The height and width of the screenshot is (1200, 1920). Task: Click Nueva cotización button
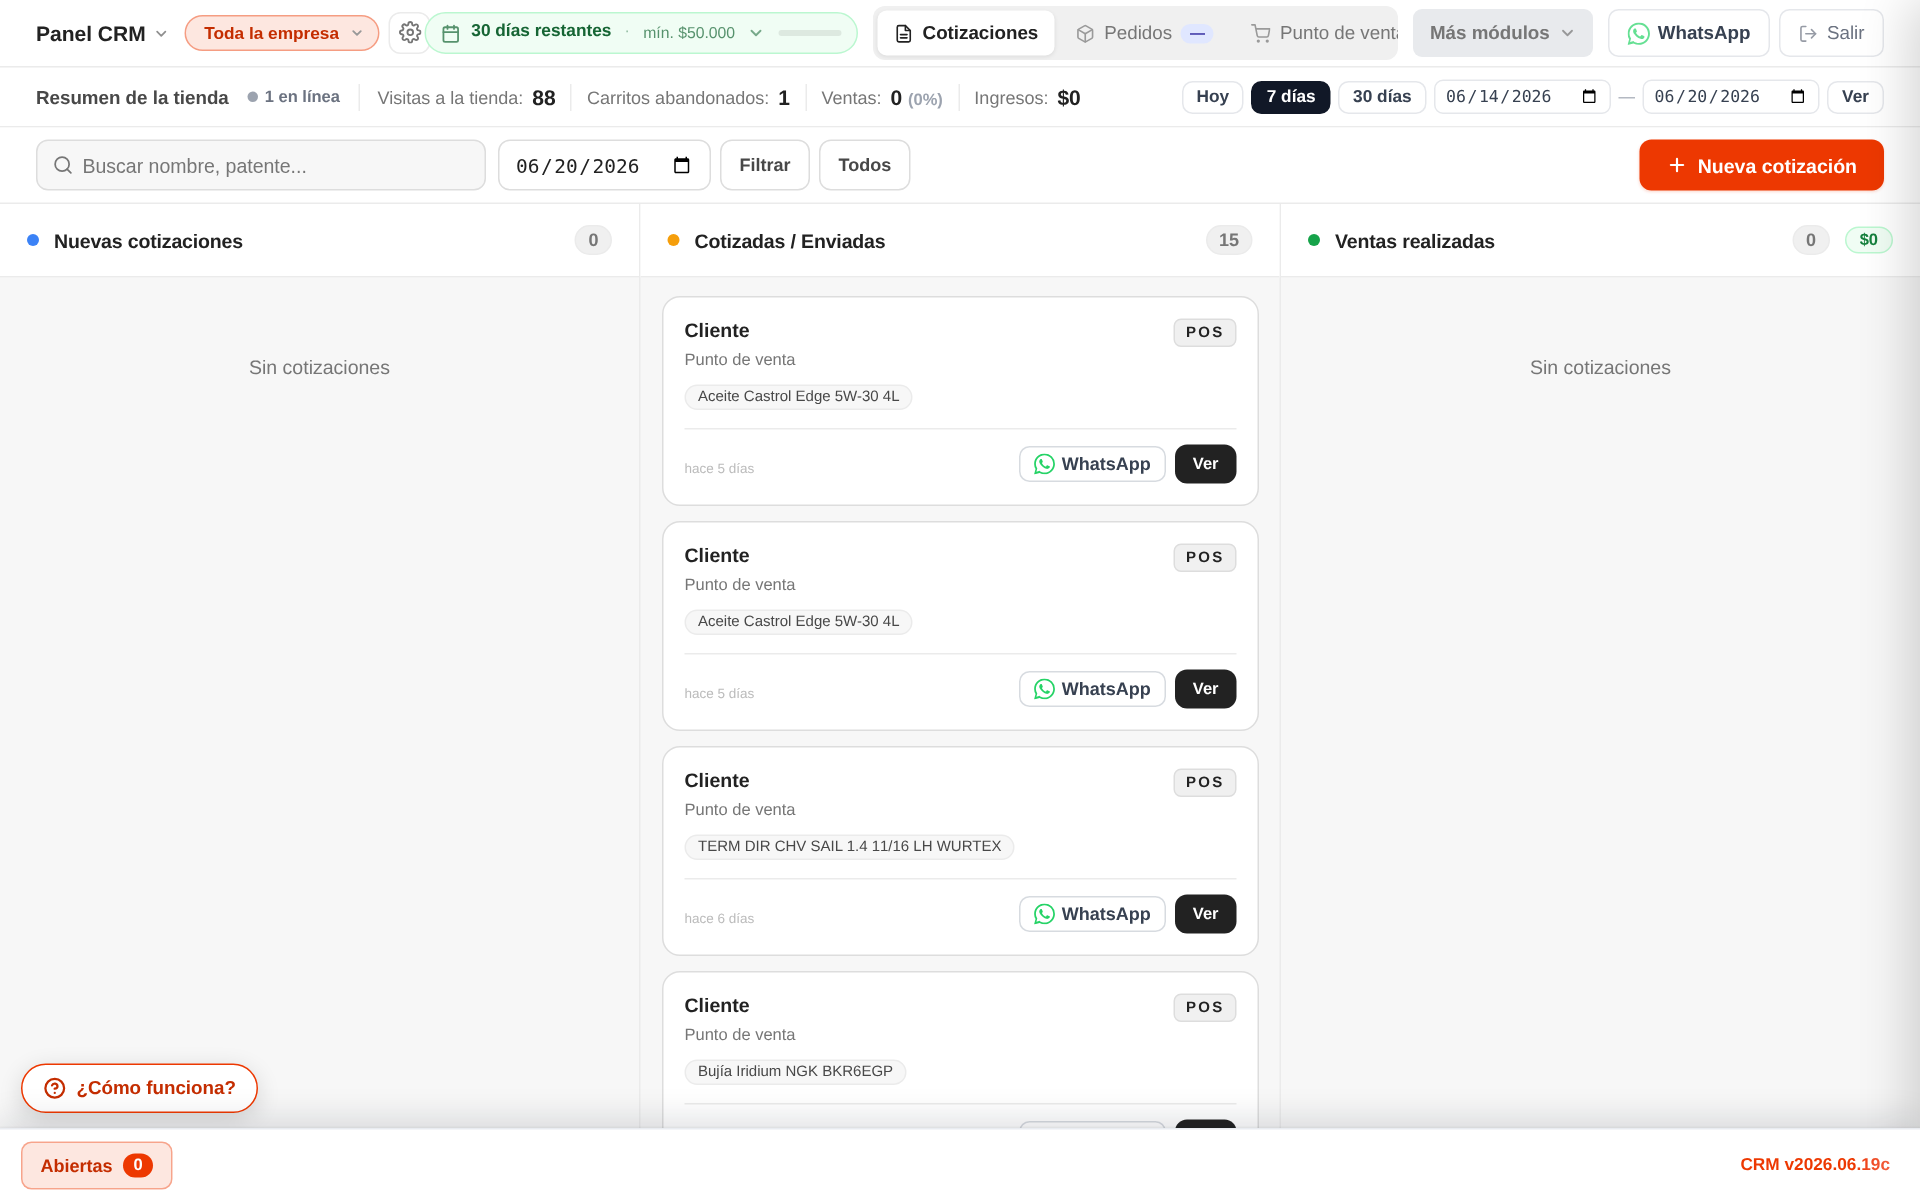pos(1761,165)
